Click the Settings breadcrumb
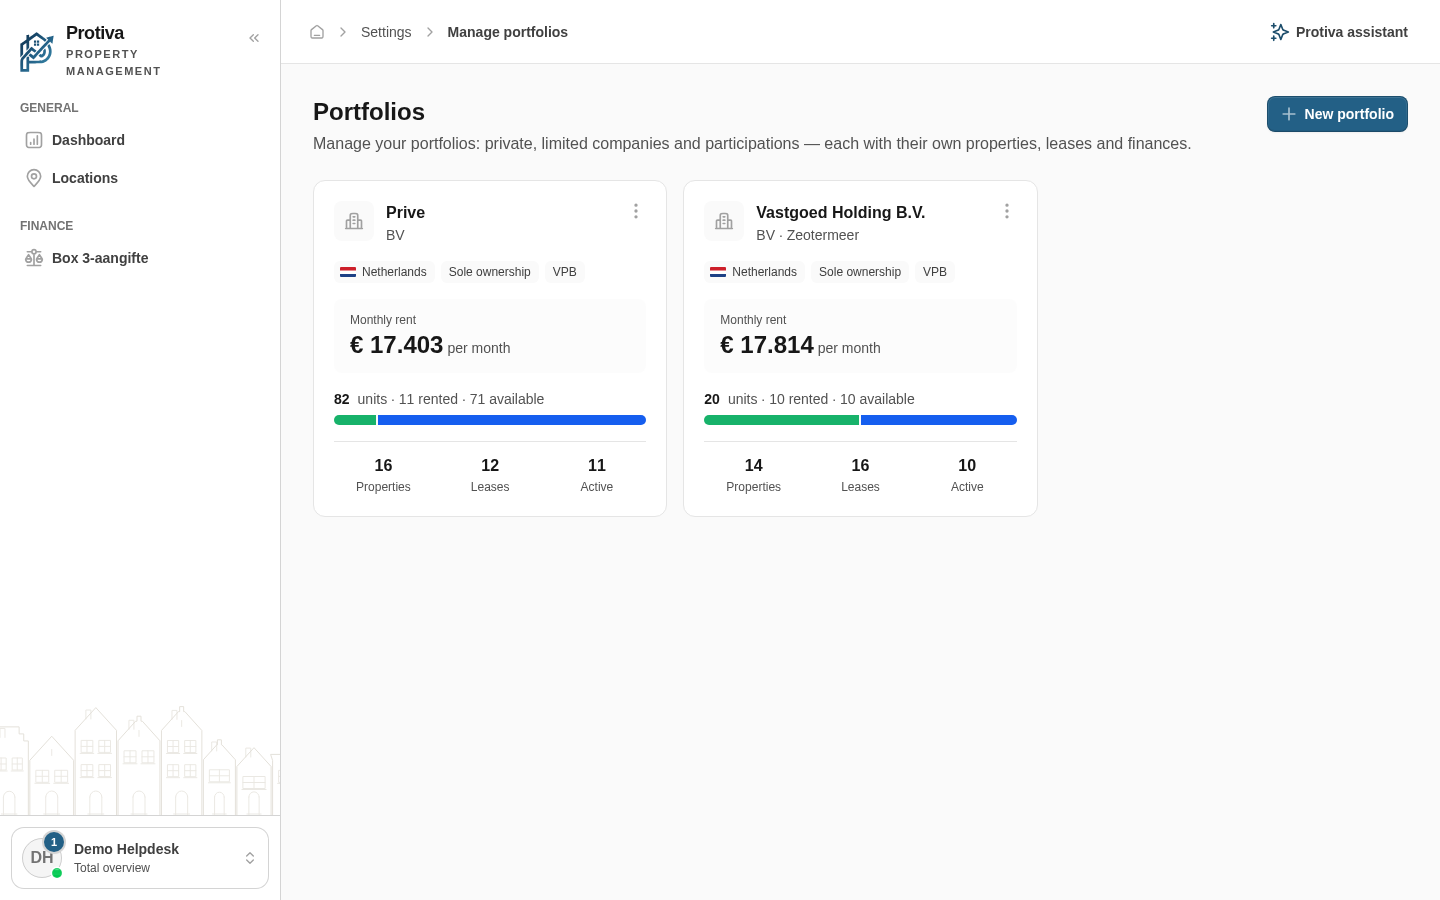The image size is (1440, 900). (386, 32)
